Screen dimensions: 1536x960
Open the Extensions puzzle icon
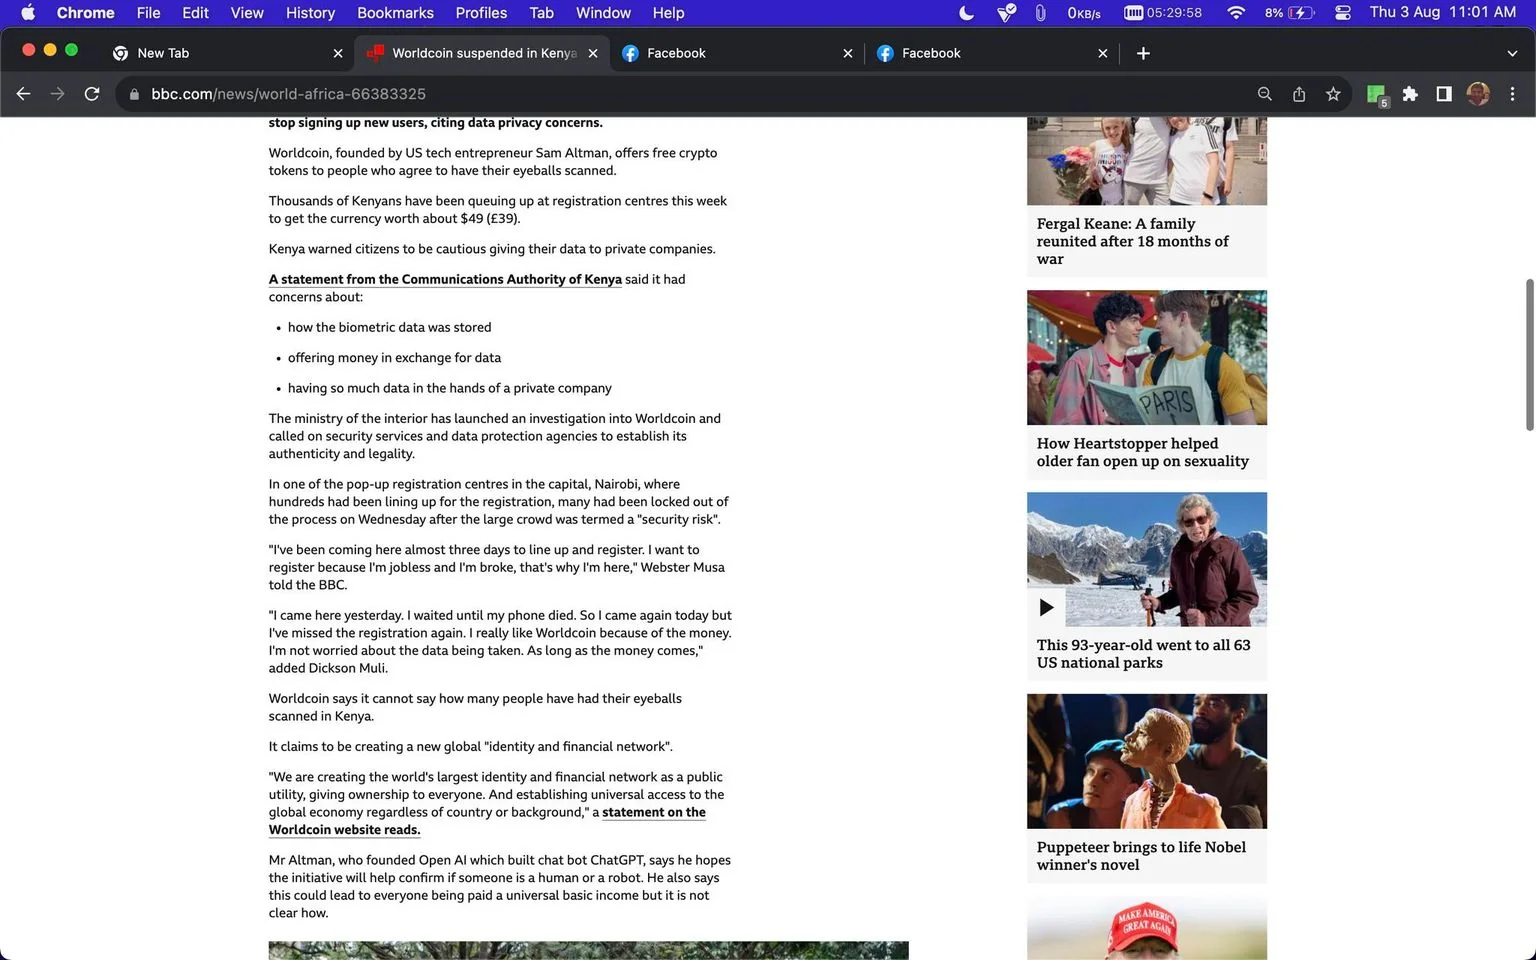[x=1410, y=94]
